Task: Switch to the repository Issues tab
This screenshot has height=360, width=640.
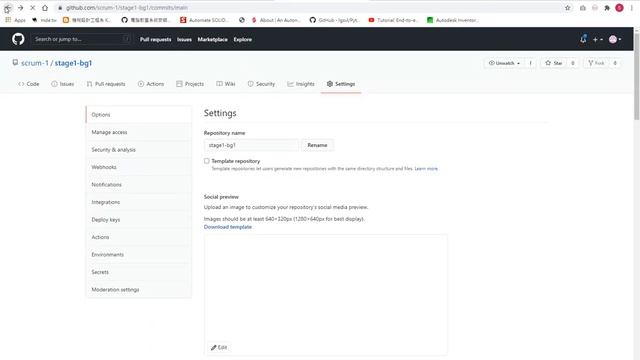Action: pyautogui.click(x=62, y=84)
